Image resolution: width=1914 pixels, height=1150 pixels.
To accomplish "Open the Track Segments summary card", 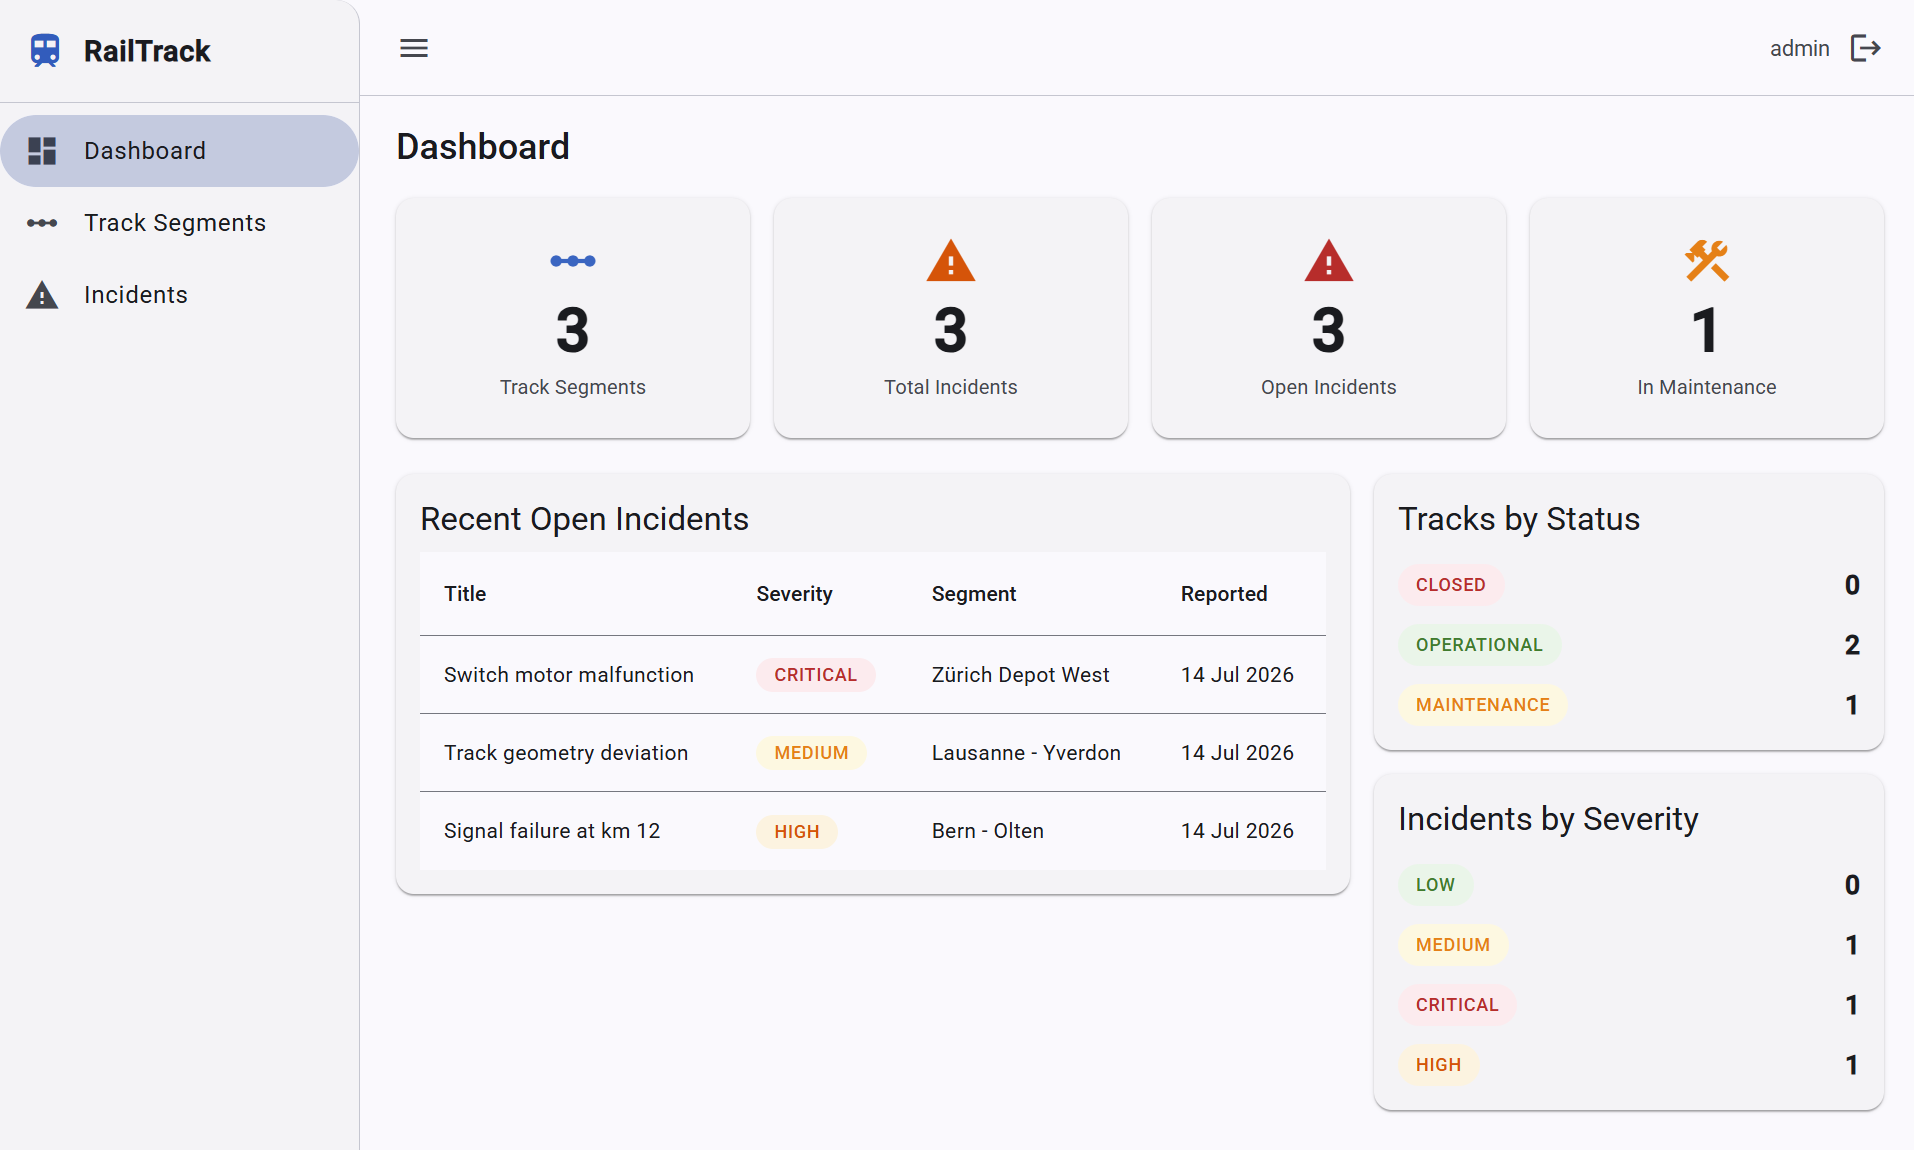I will (x=573, y=317).
